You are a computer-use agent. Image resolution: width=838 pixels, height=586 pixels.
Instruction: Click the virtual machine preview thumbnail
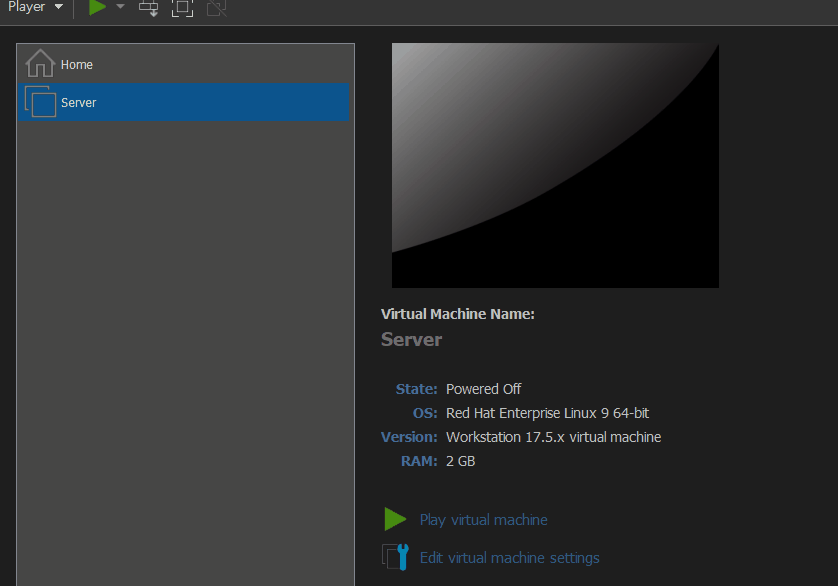[x=555, y=166]
